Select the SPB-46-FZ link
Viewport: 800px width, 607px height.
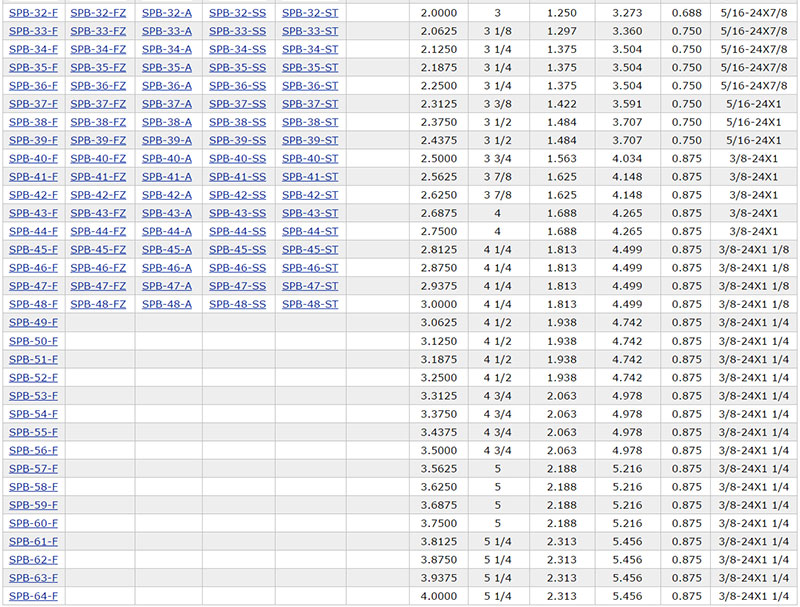98,268
